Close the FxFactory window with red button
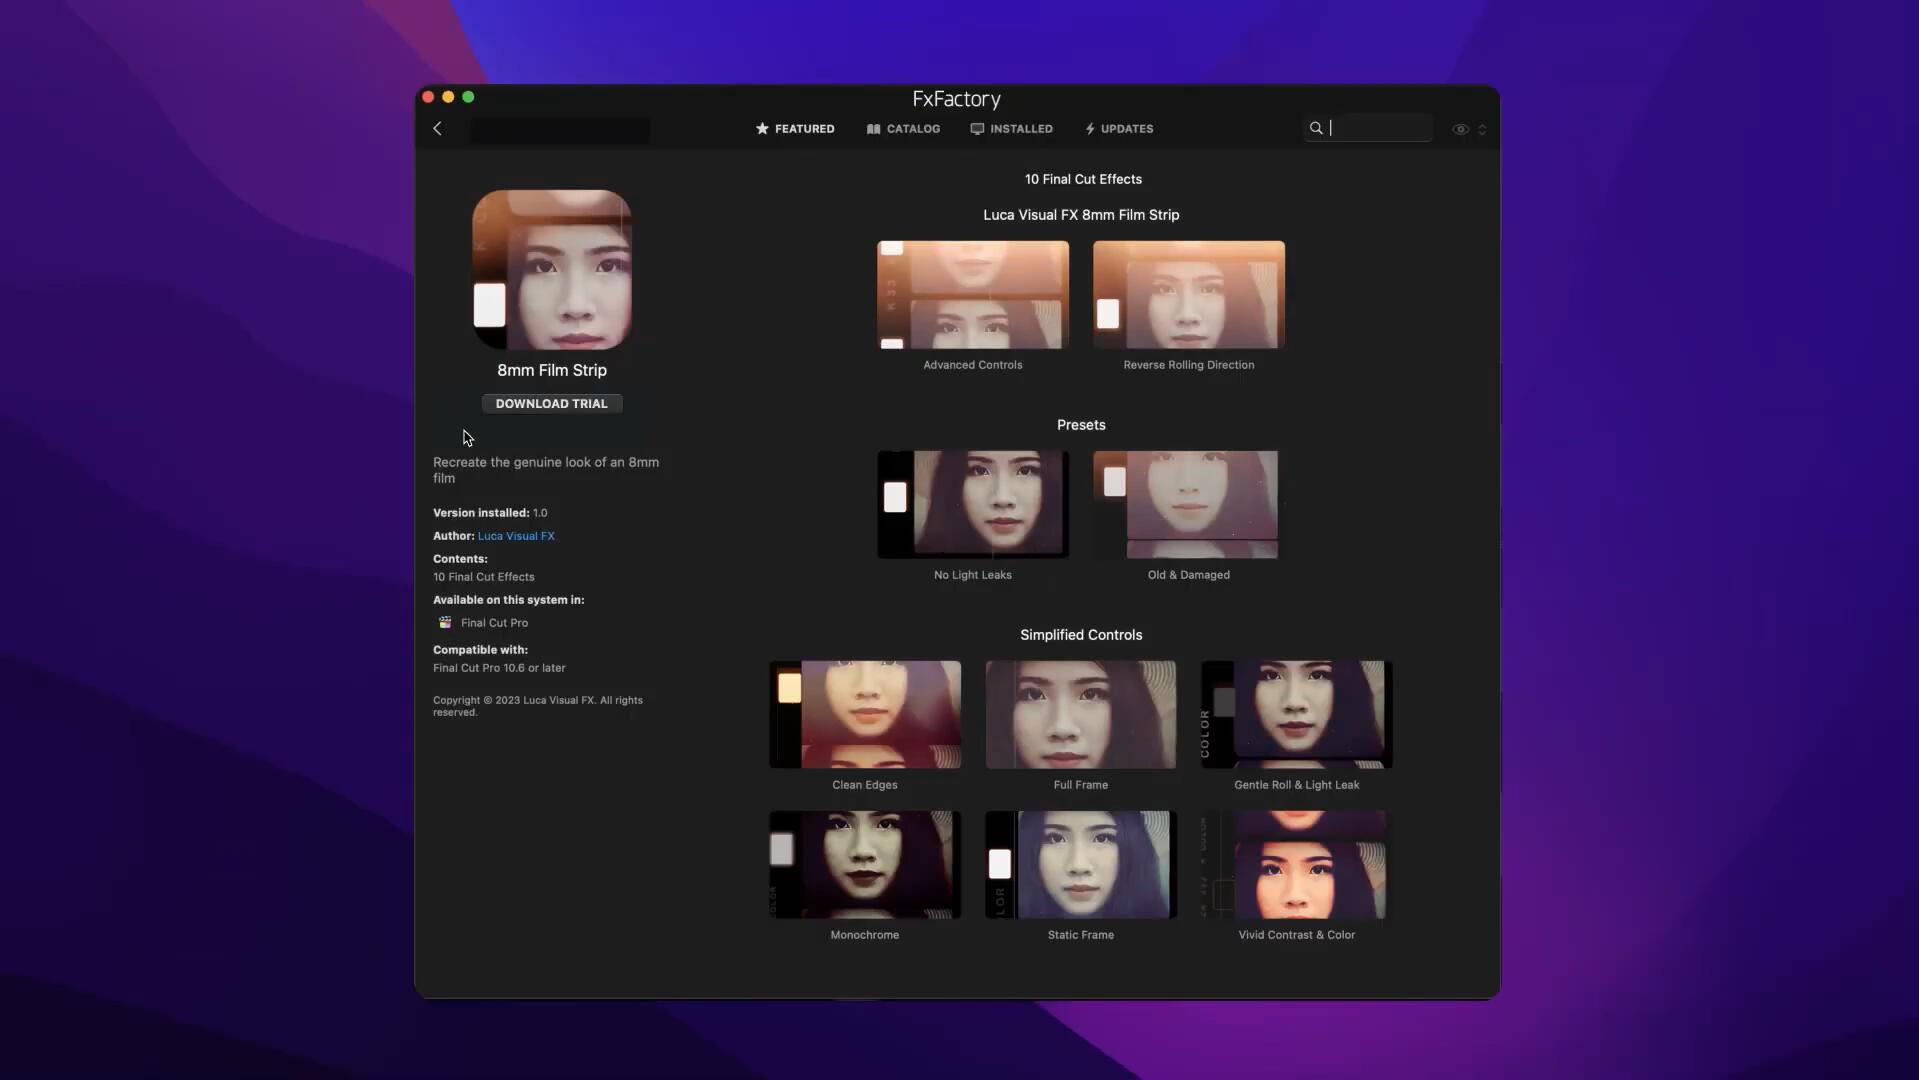The height and width of the screenshot is (1080, 1919). click(428, 97)
